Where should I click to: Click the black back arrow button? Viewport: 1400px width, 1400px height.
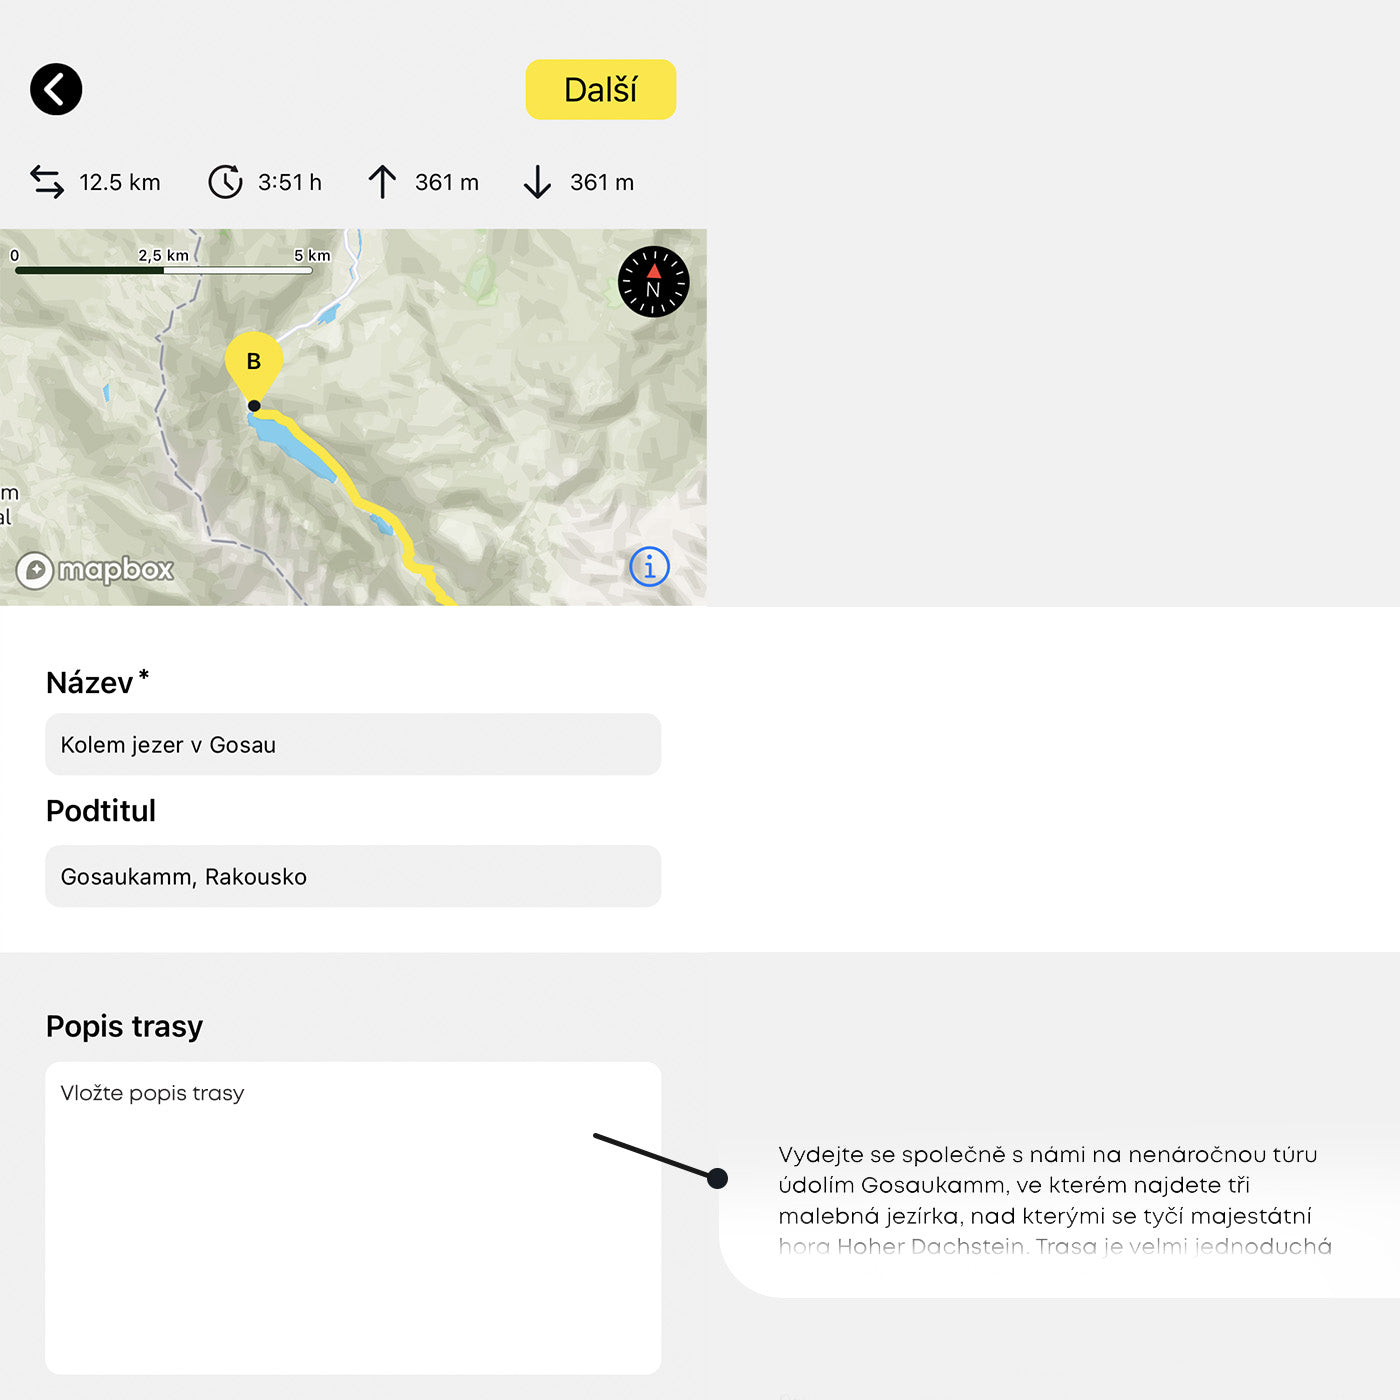pos(56,90)
